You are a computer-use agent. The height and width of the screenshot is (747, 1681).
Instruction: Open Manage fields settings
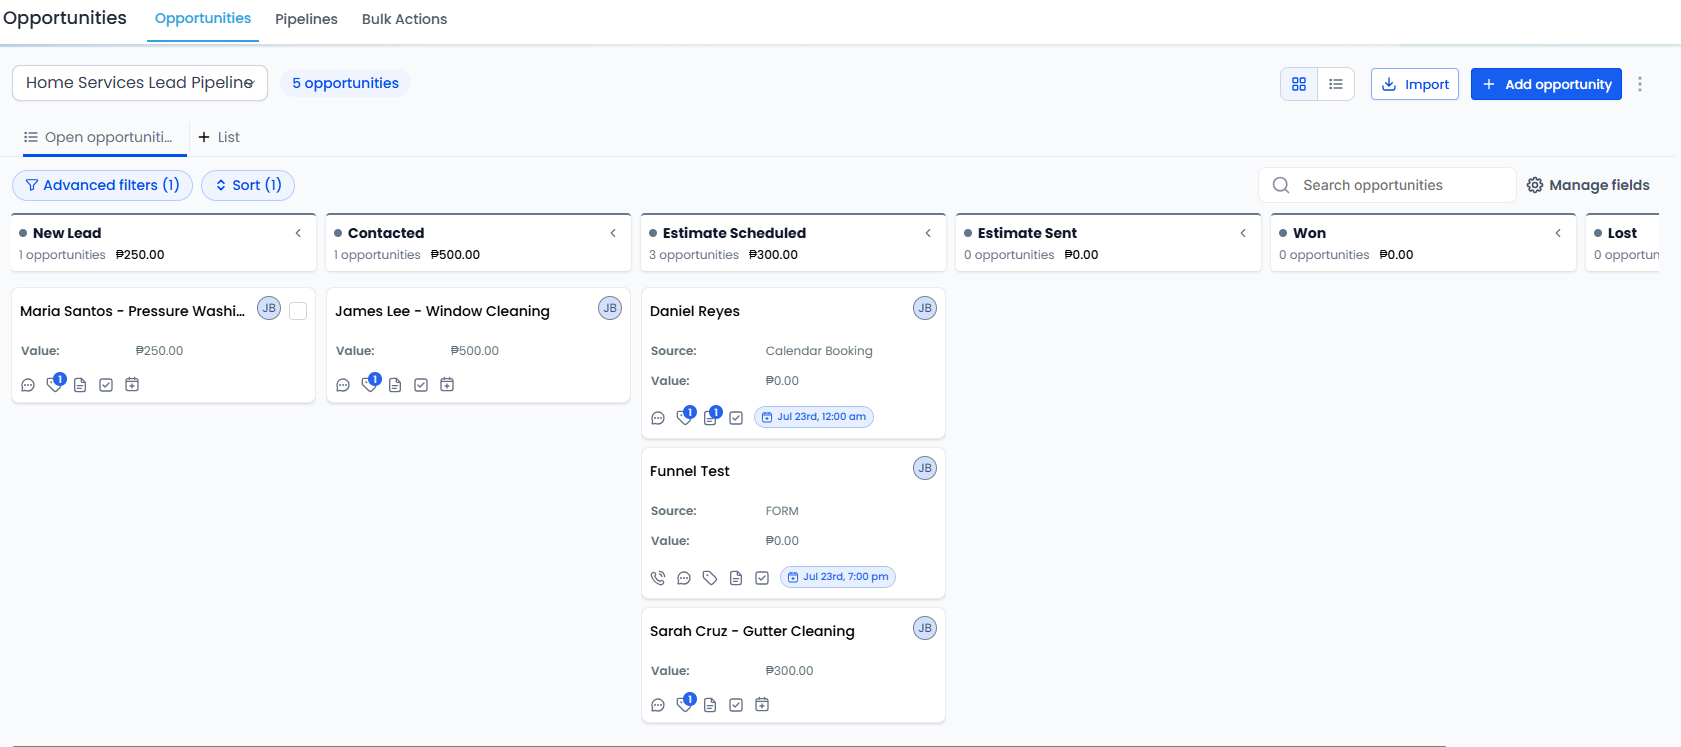1588,185
